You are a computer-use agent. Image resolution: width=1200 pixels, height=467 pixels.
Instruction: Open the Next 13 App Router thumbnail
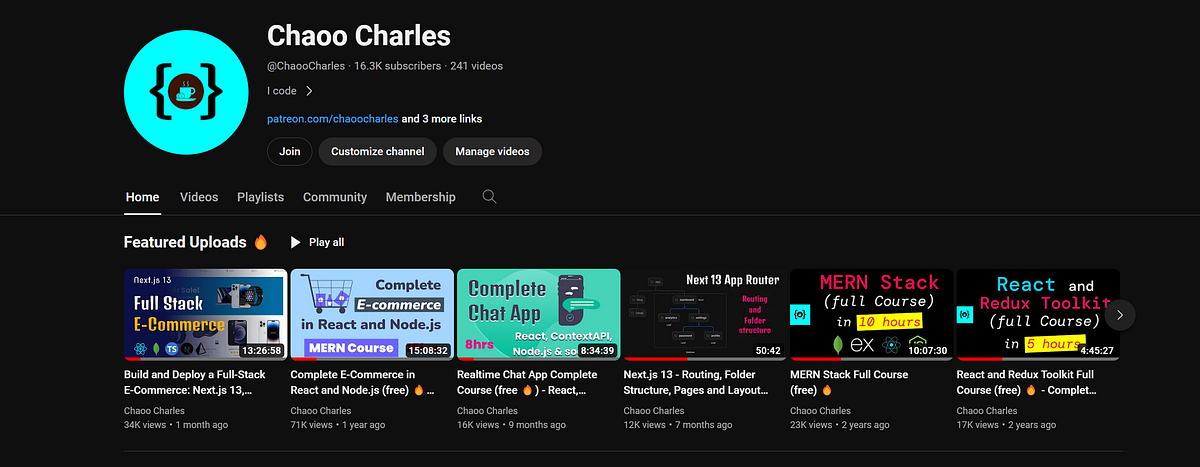coord(705,314)
